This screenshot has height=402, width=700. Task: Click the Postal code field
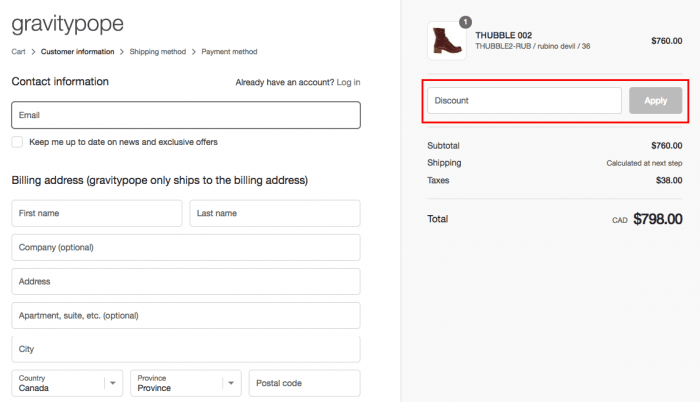tap(304, 383)
